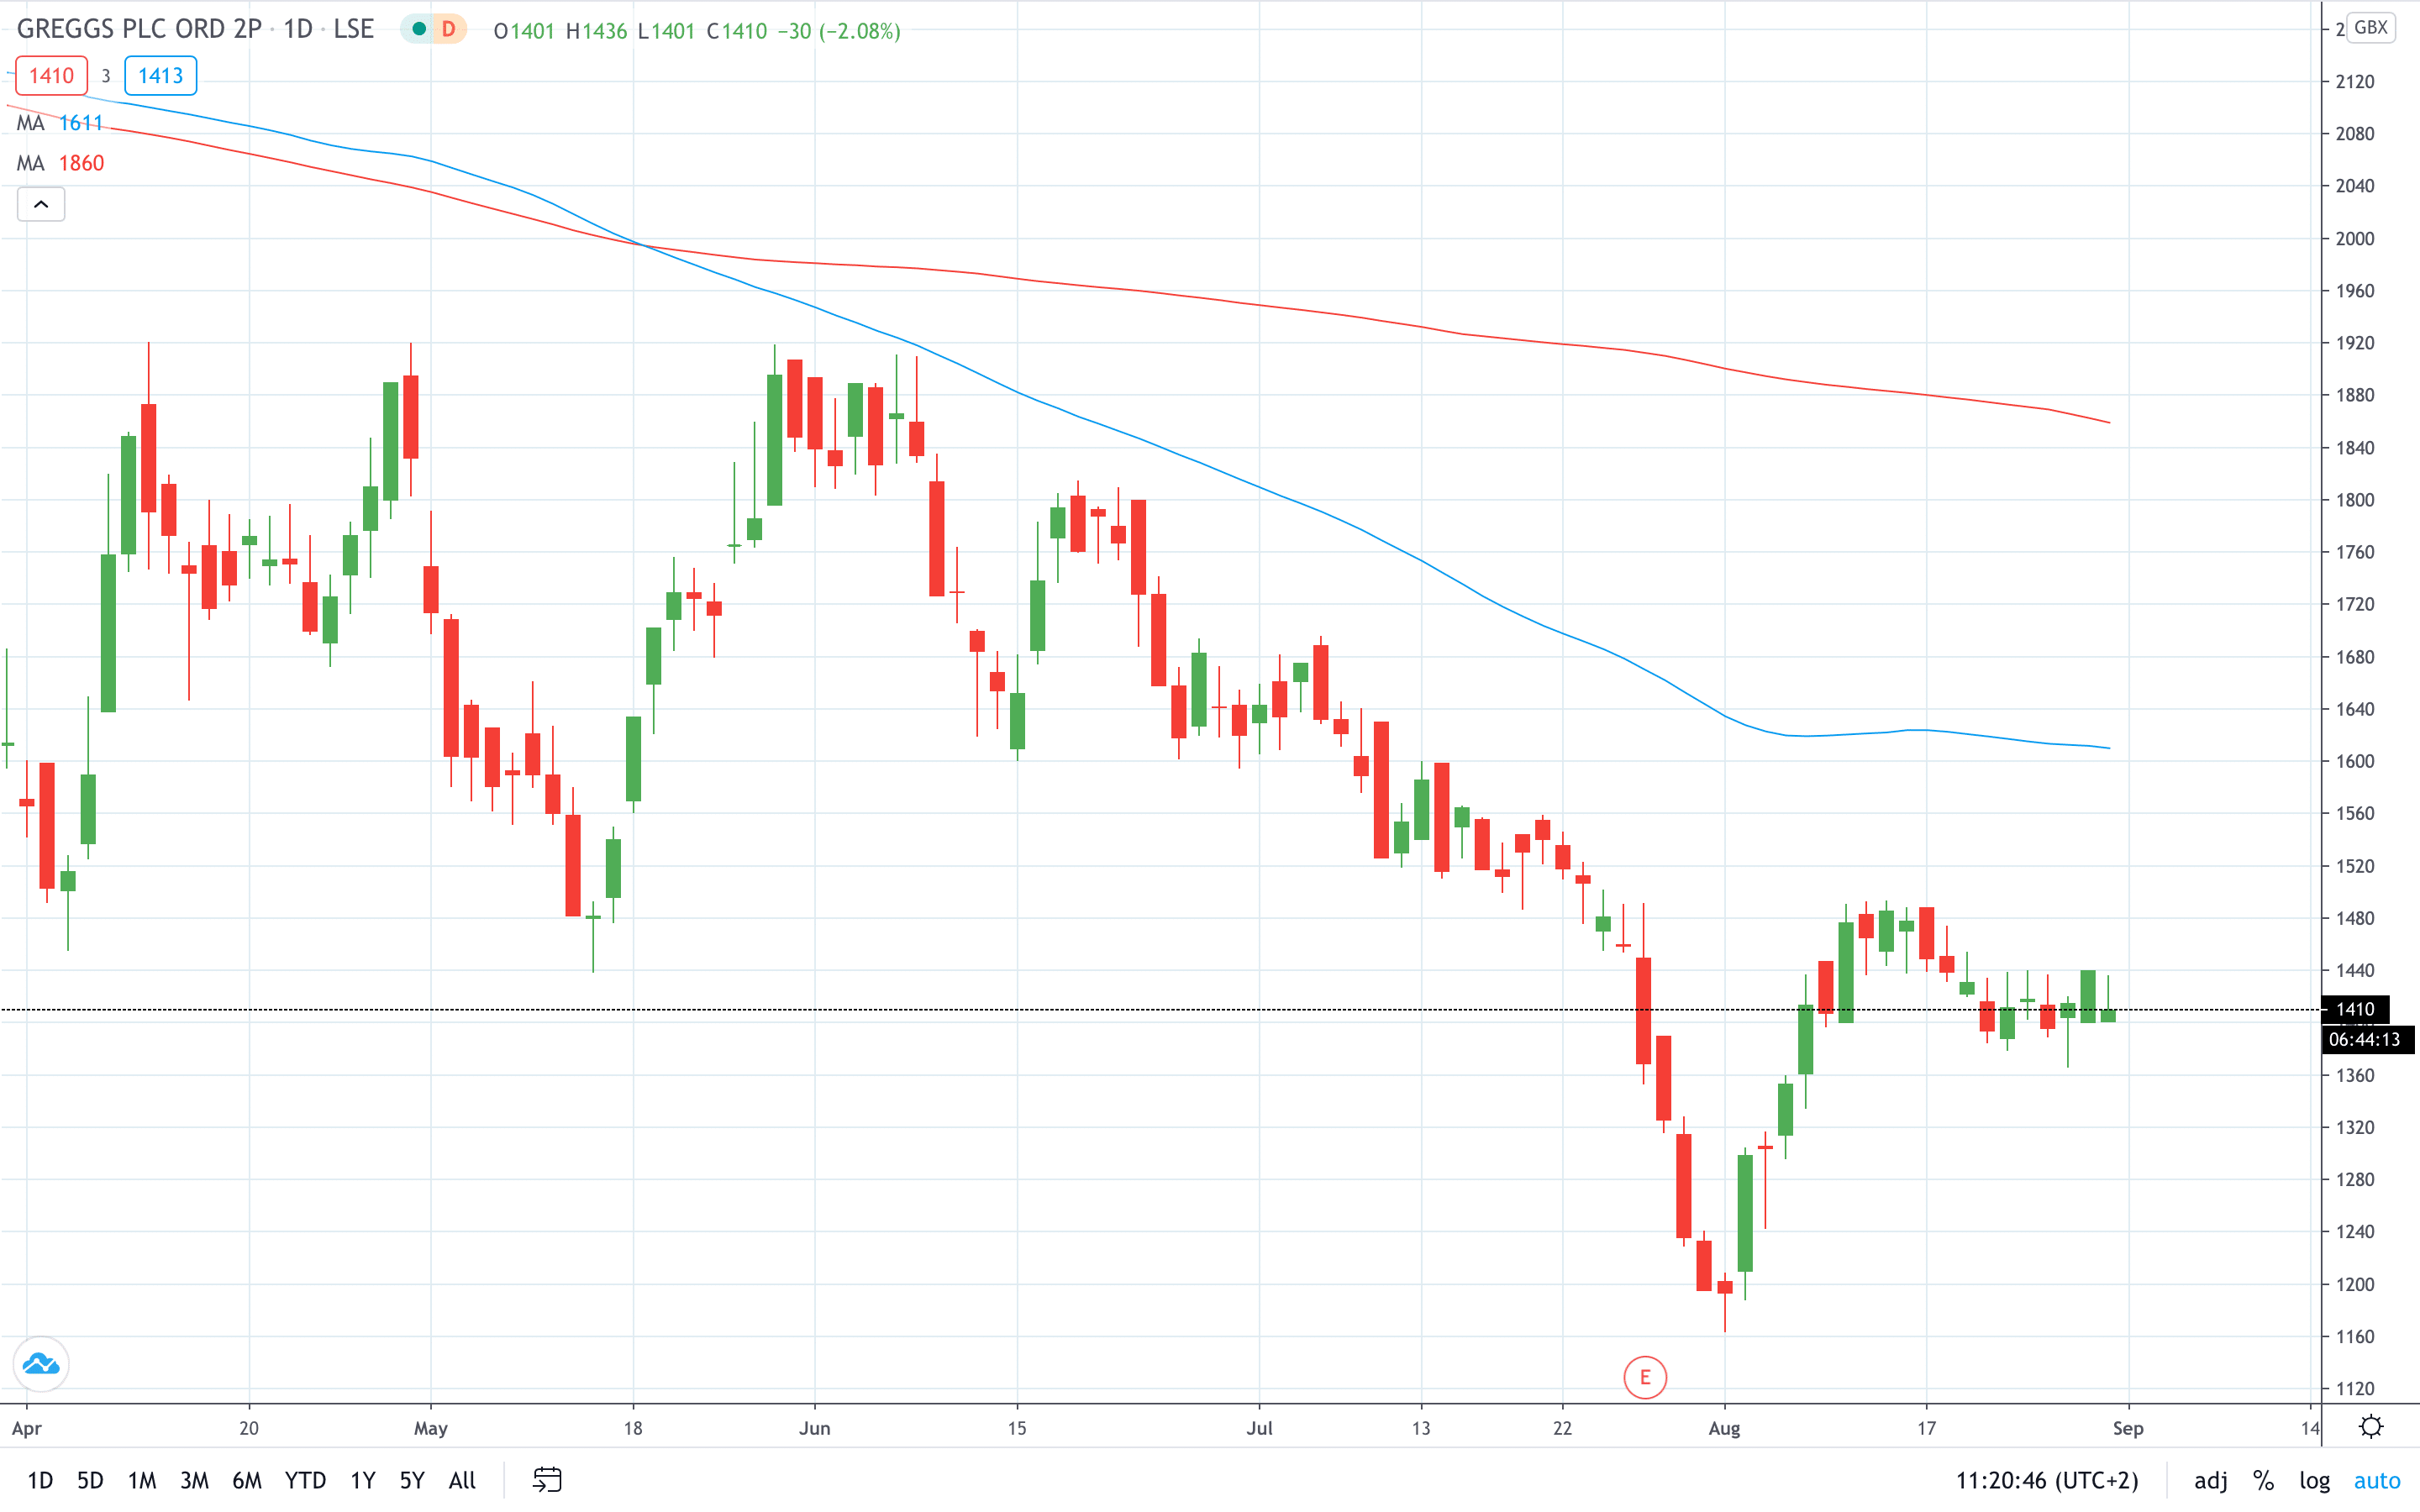Select the 6M time range
The height and width of the screenshot is (1512, 2420).
coord(247,1480)
